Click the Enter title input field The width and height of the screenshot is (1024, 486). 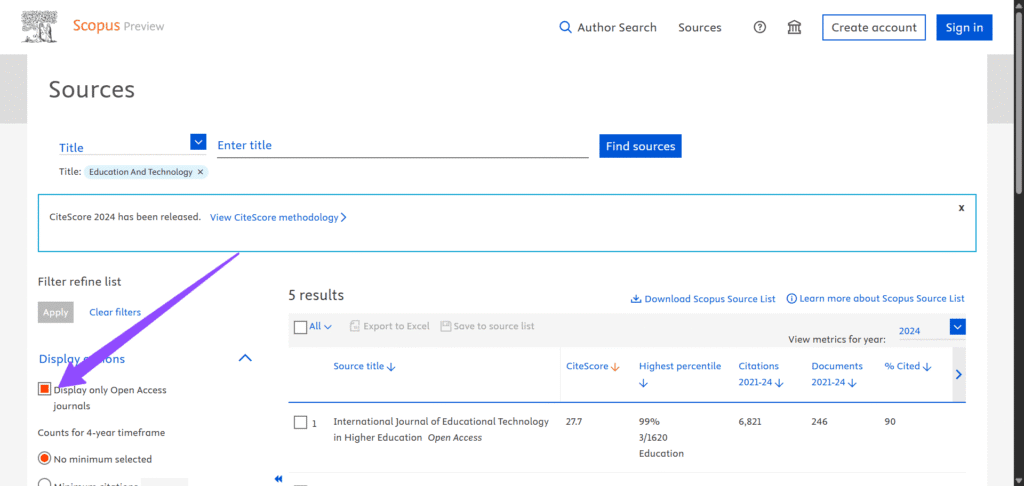pyautogui.click(x=402, y=146)
